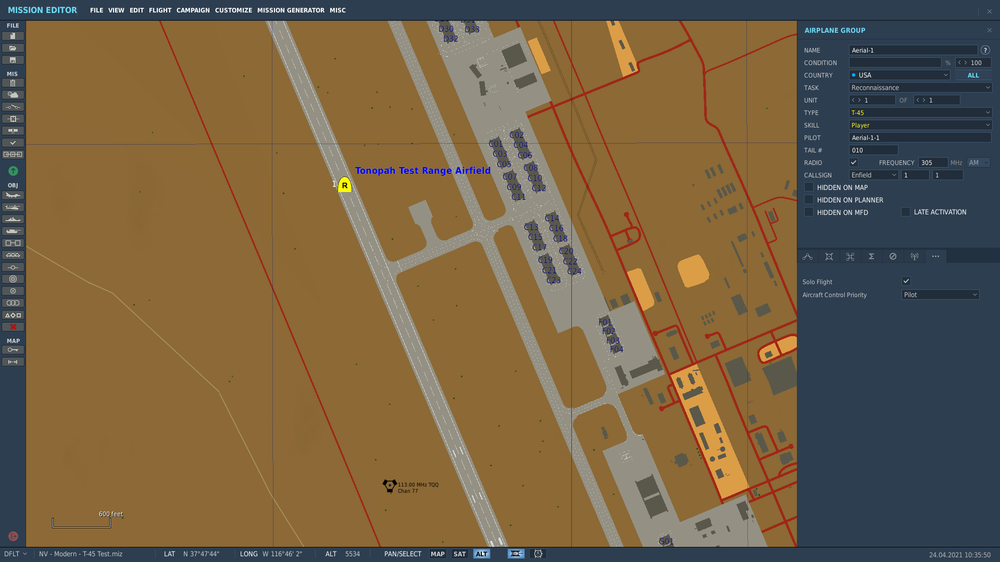Select the airplane group placement tool
Viewport: 1000px width, 562px height.
point(13,195)
